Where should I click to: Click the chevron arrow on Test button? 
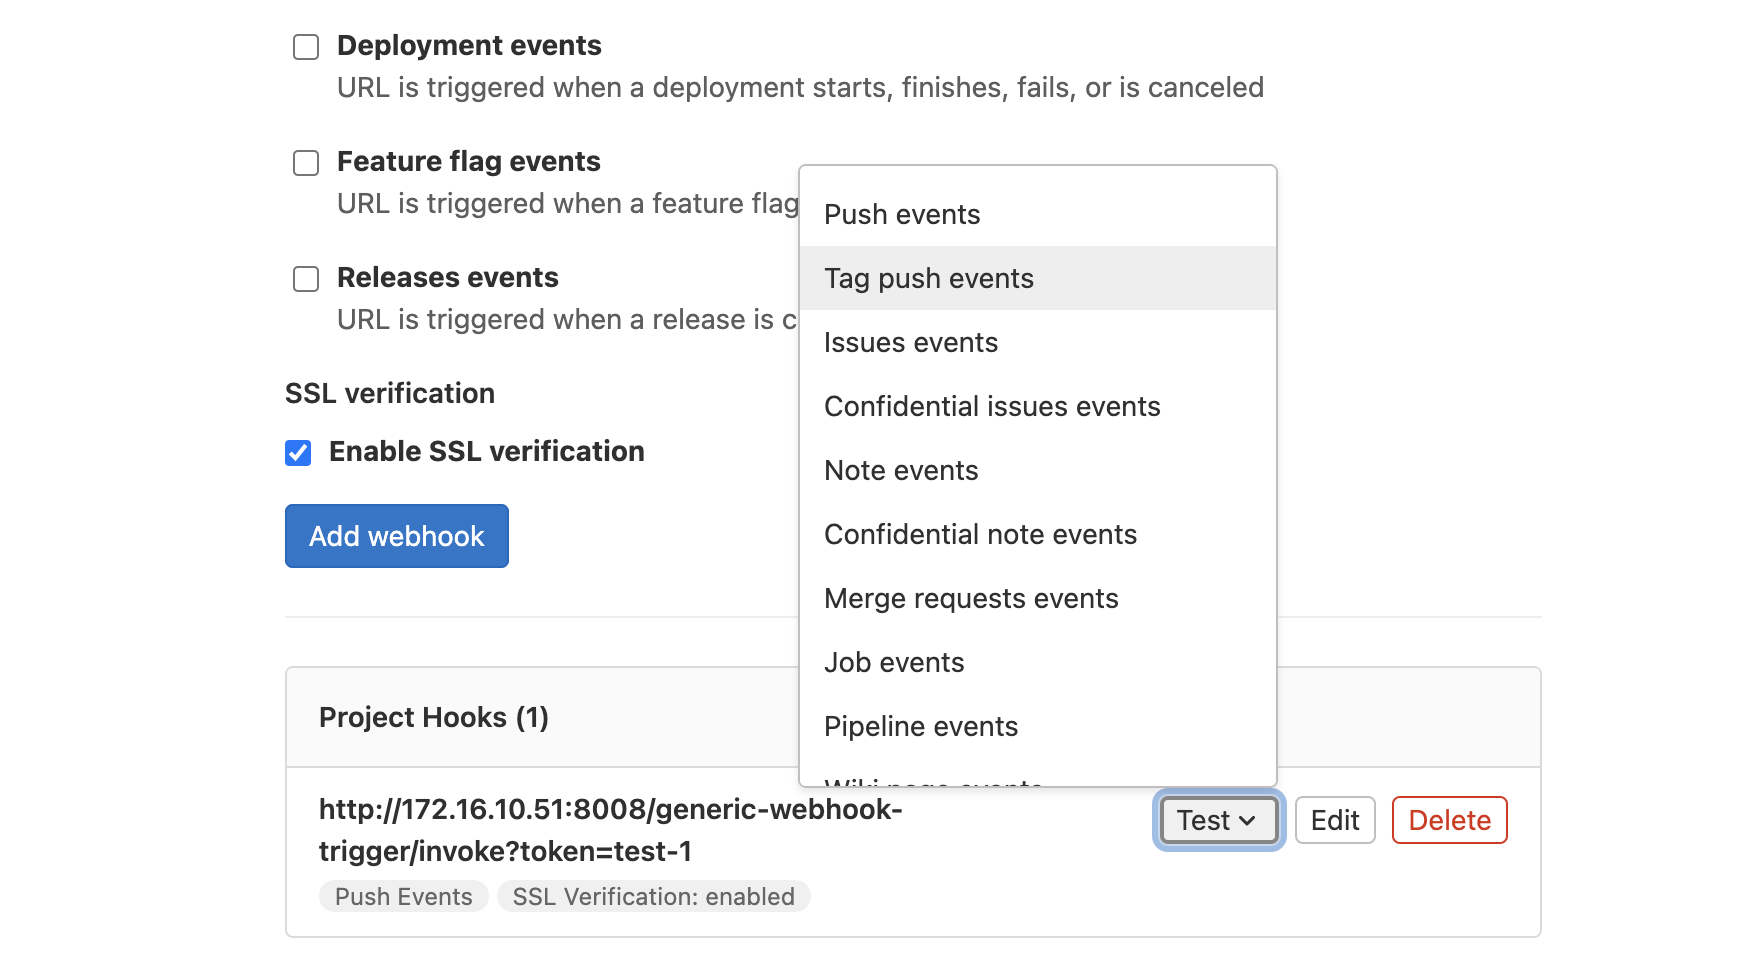pyautogui.click(x=1247, y=821)
